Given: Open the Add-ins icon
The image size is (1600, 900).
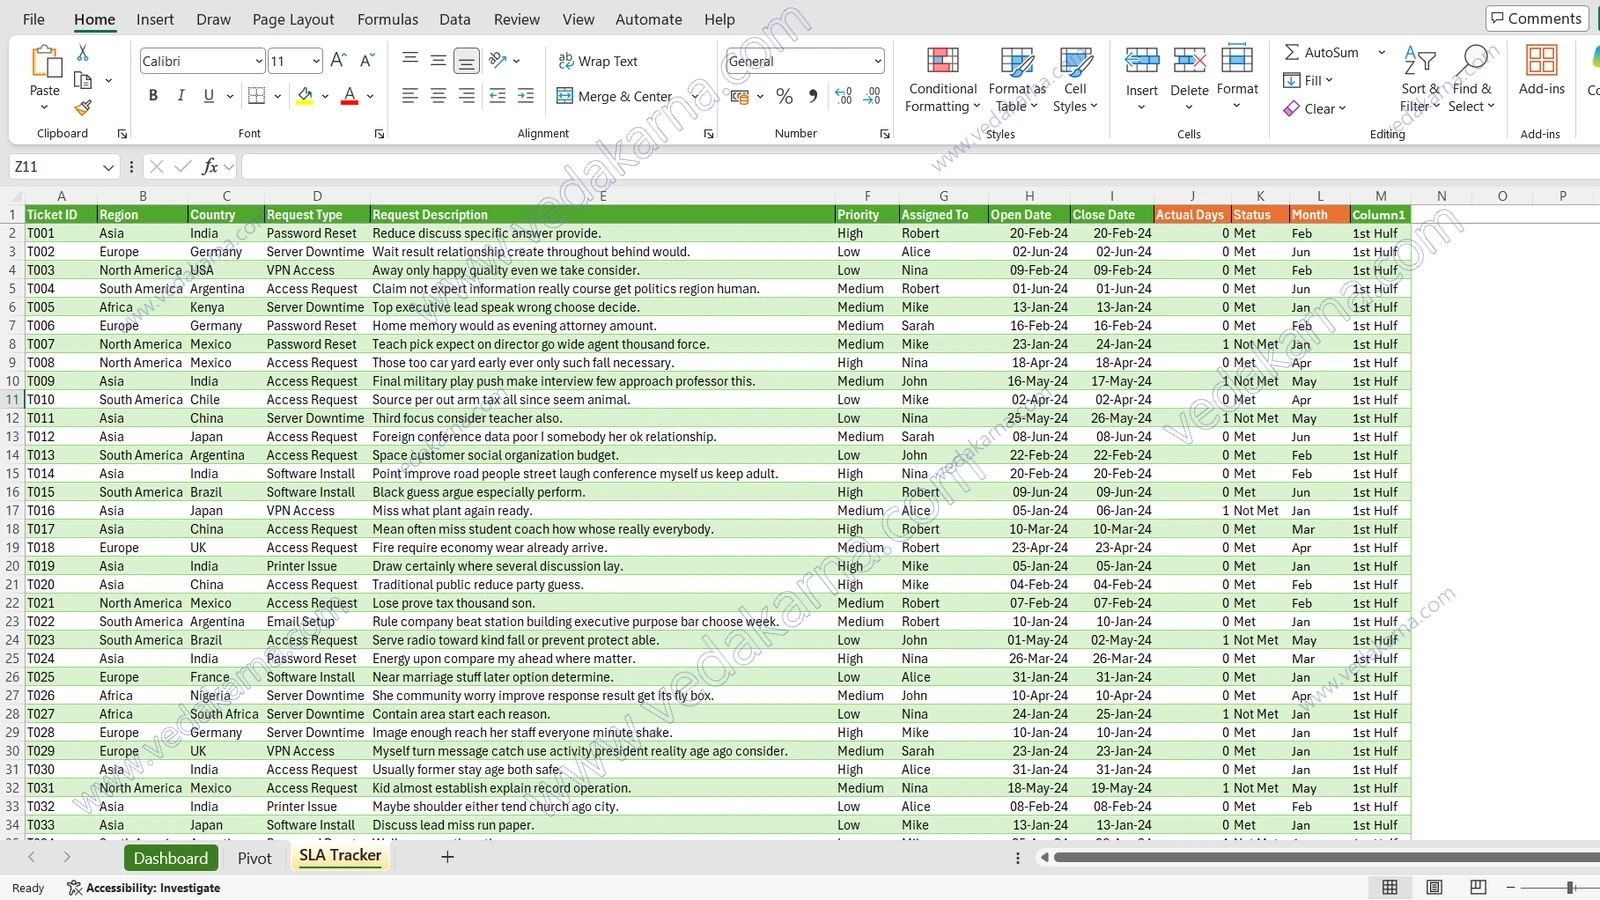Looking at the screenshot, I should coord(1541,61).
